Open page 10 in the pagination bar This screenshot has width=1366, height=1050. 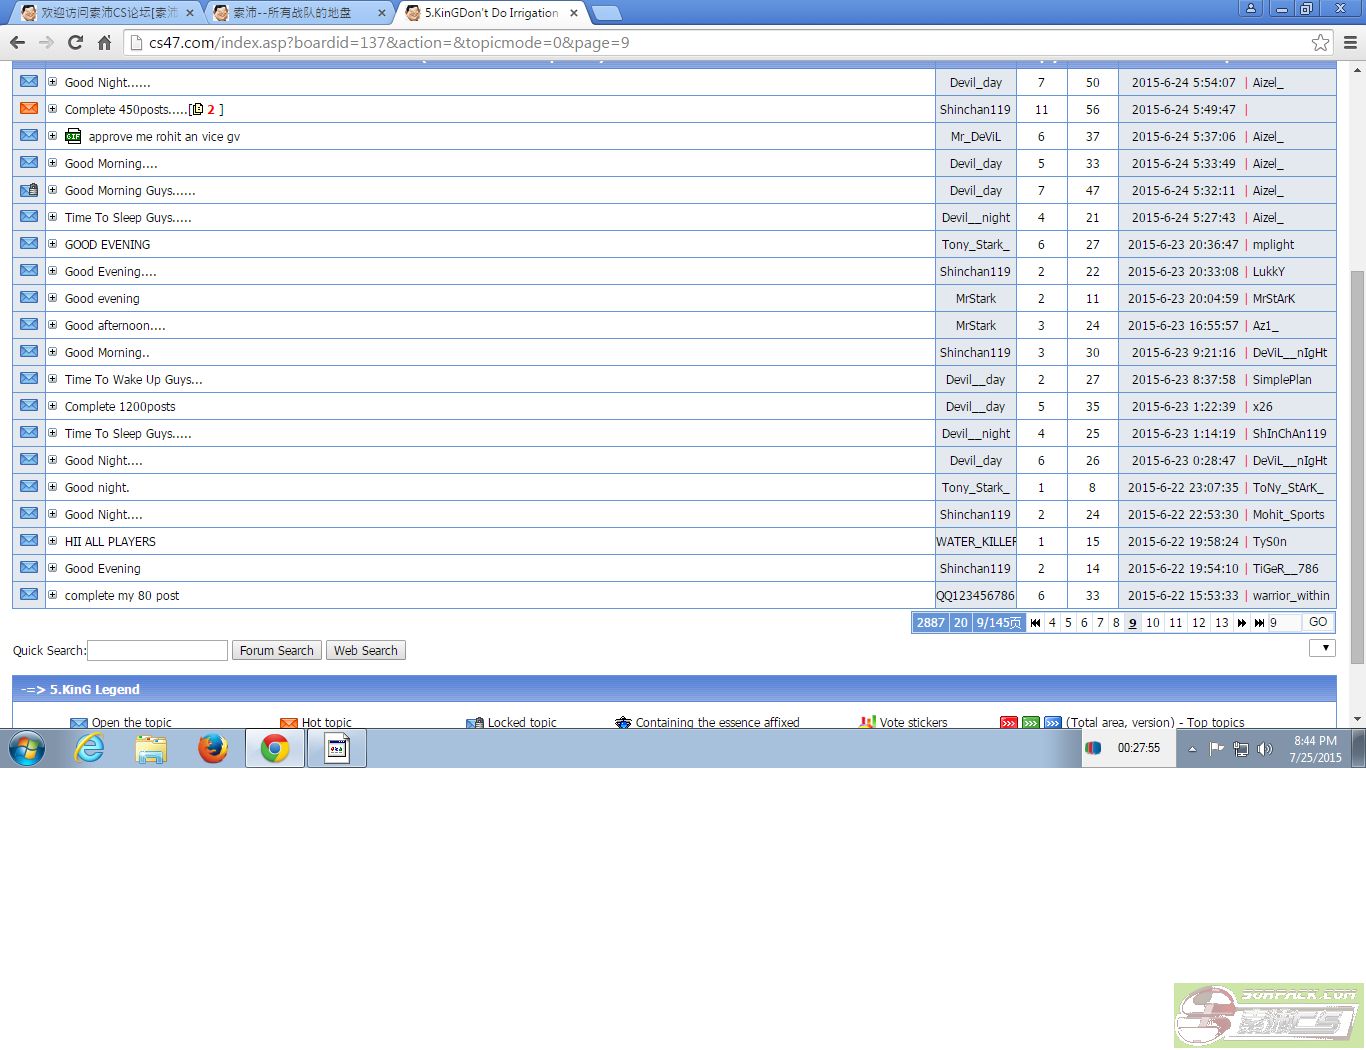tap(1152, 623)
